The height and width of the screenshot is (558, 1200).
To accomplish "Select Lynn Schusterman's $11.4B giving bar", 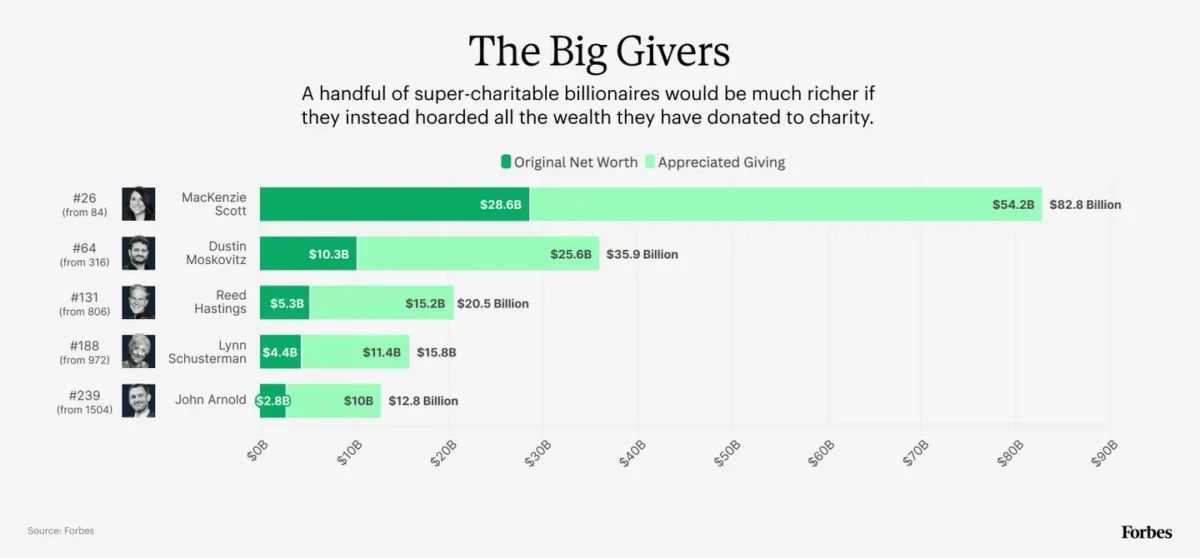I will point(355,351).
